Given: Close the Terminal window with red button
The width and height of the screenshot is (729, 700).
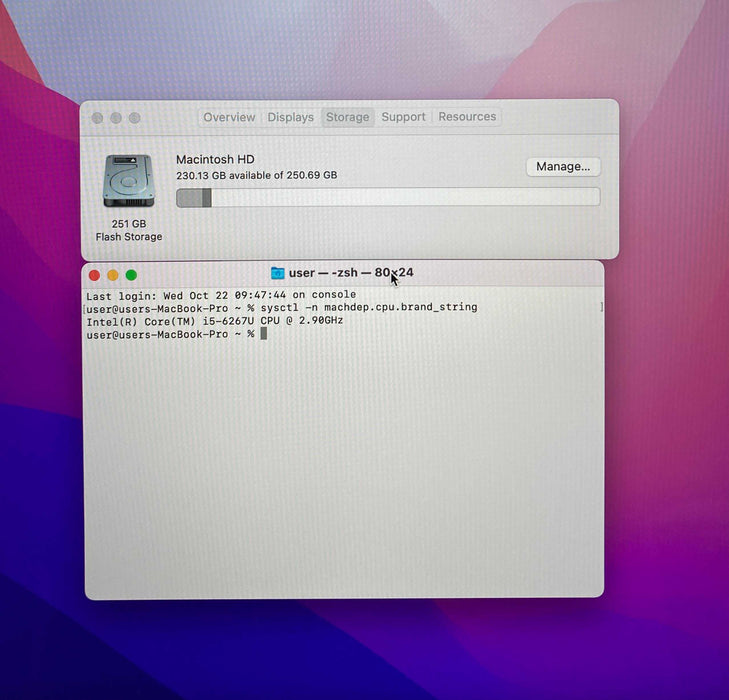Looking at the screenshot, I should point(95,275).
